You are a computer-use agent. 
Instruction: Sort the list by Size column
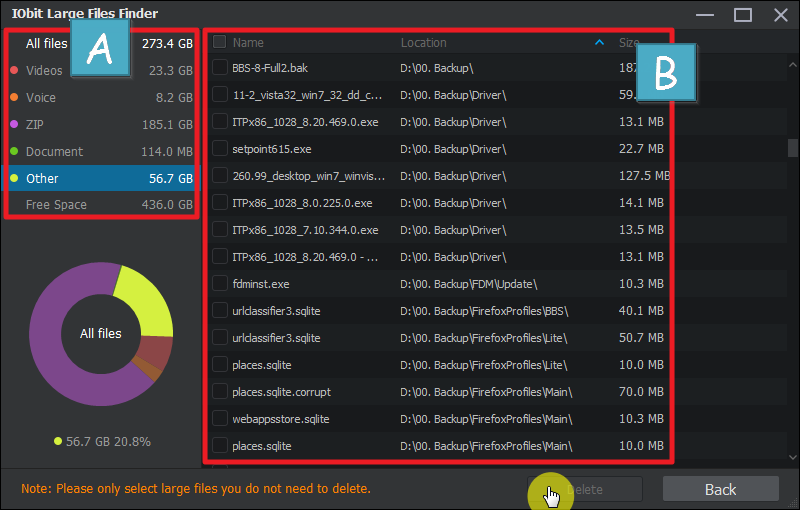pos(628,43)
